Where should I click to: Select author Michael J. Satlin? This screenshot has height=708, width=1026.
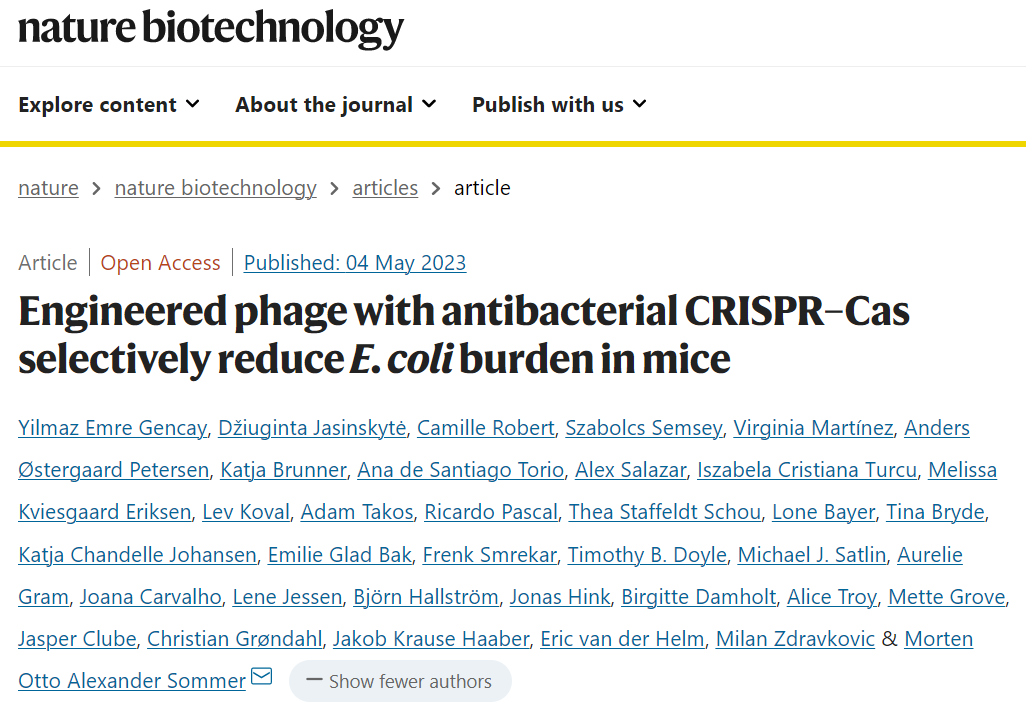pos(812,554)
